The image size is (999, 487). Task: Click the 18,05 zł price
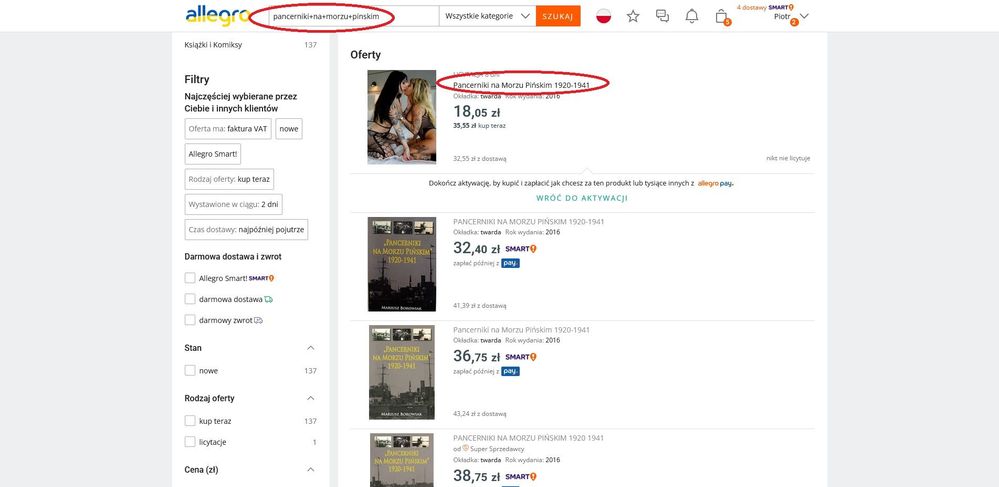tap(477, 112)
